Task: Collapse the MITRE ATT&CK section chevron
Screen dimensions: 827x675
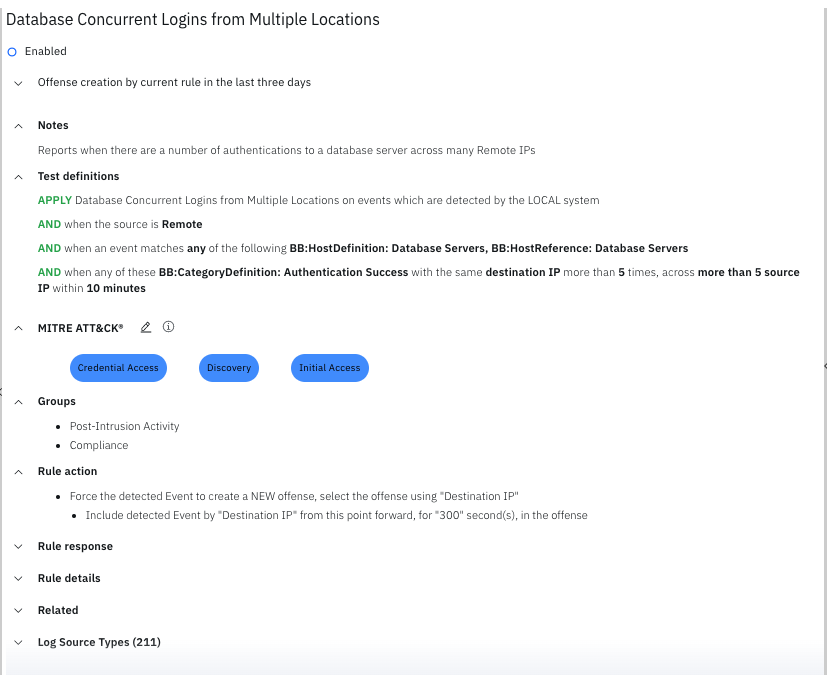Action: click(18, 328)
